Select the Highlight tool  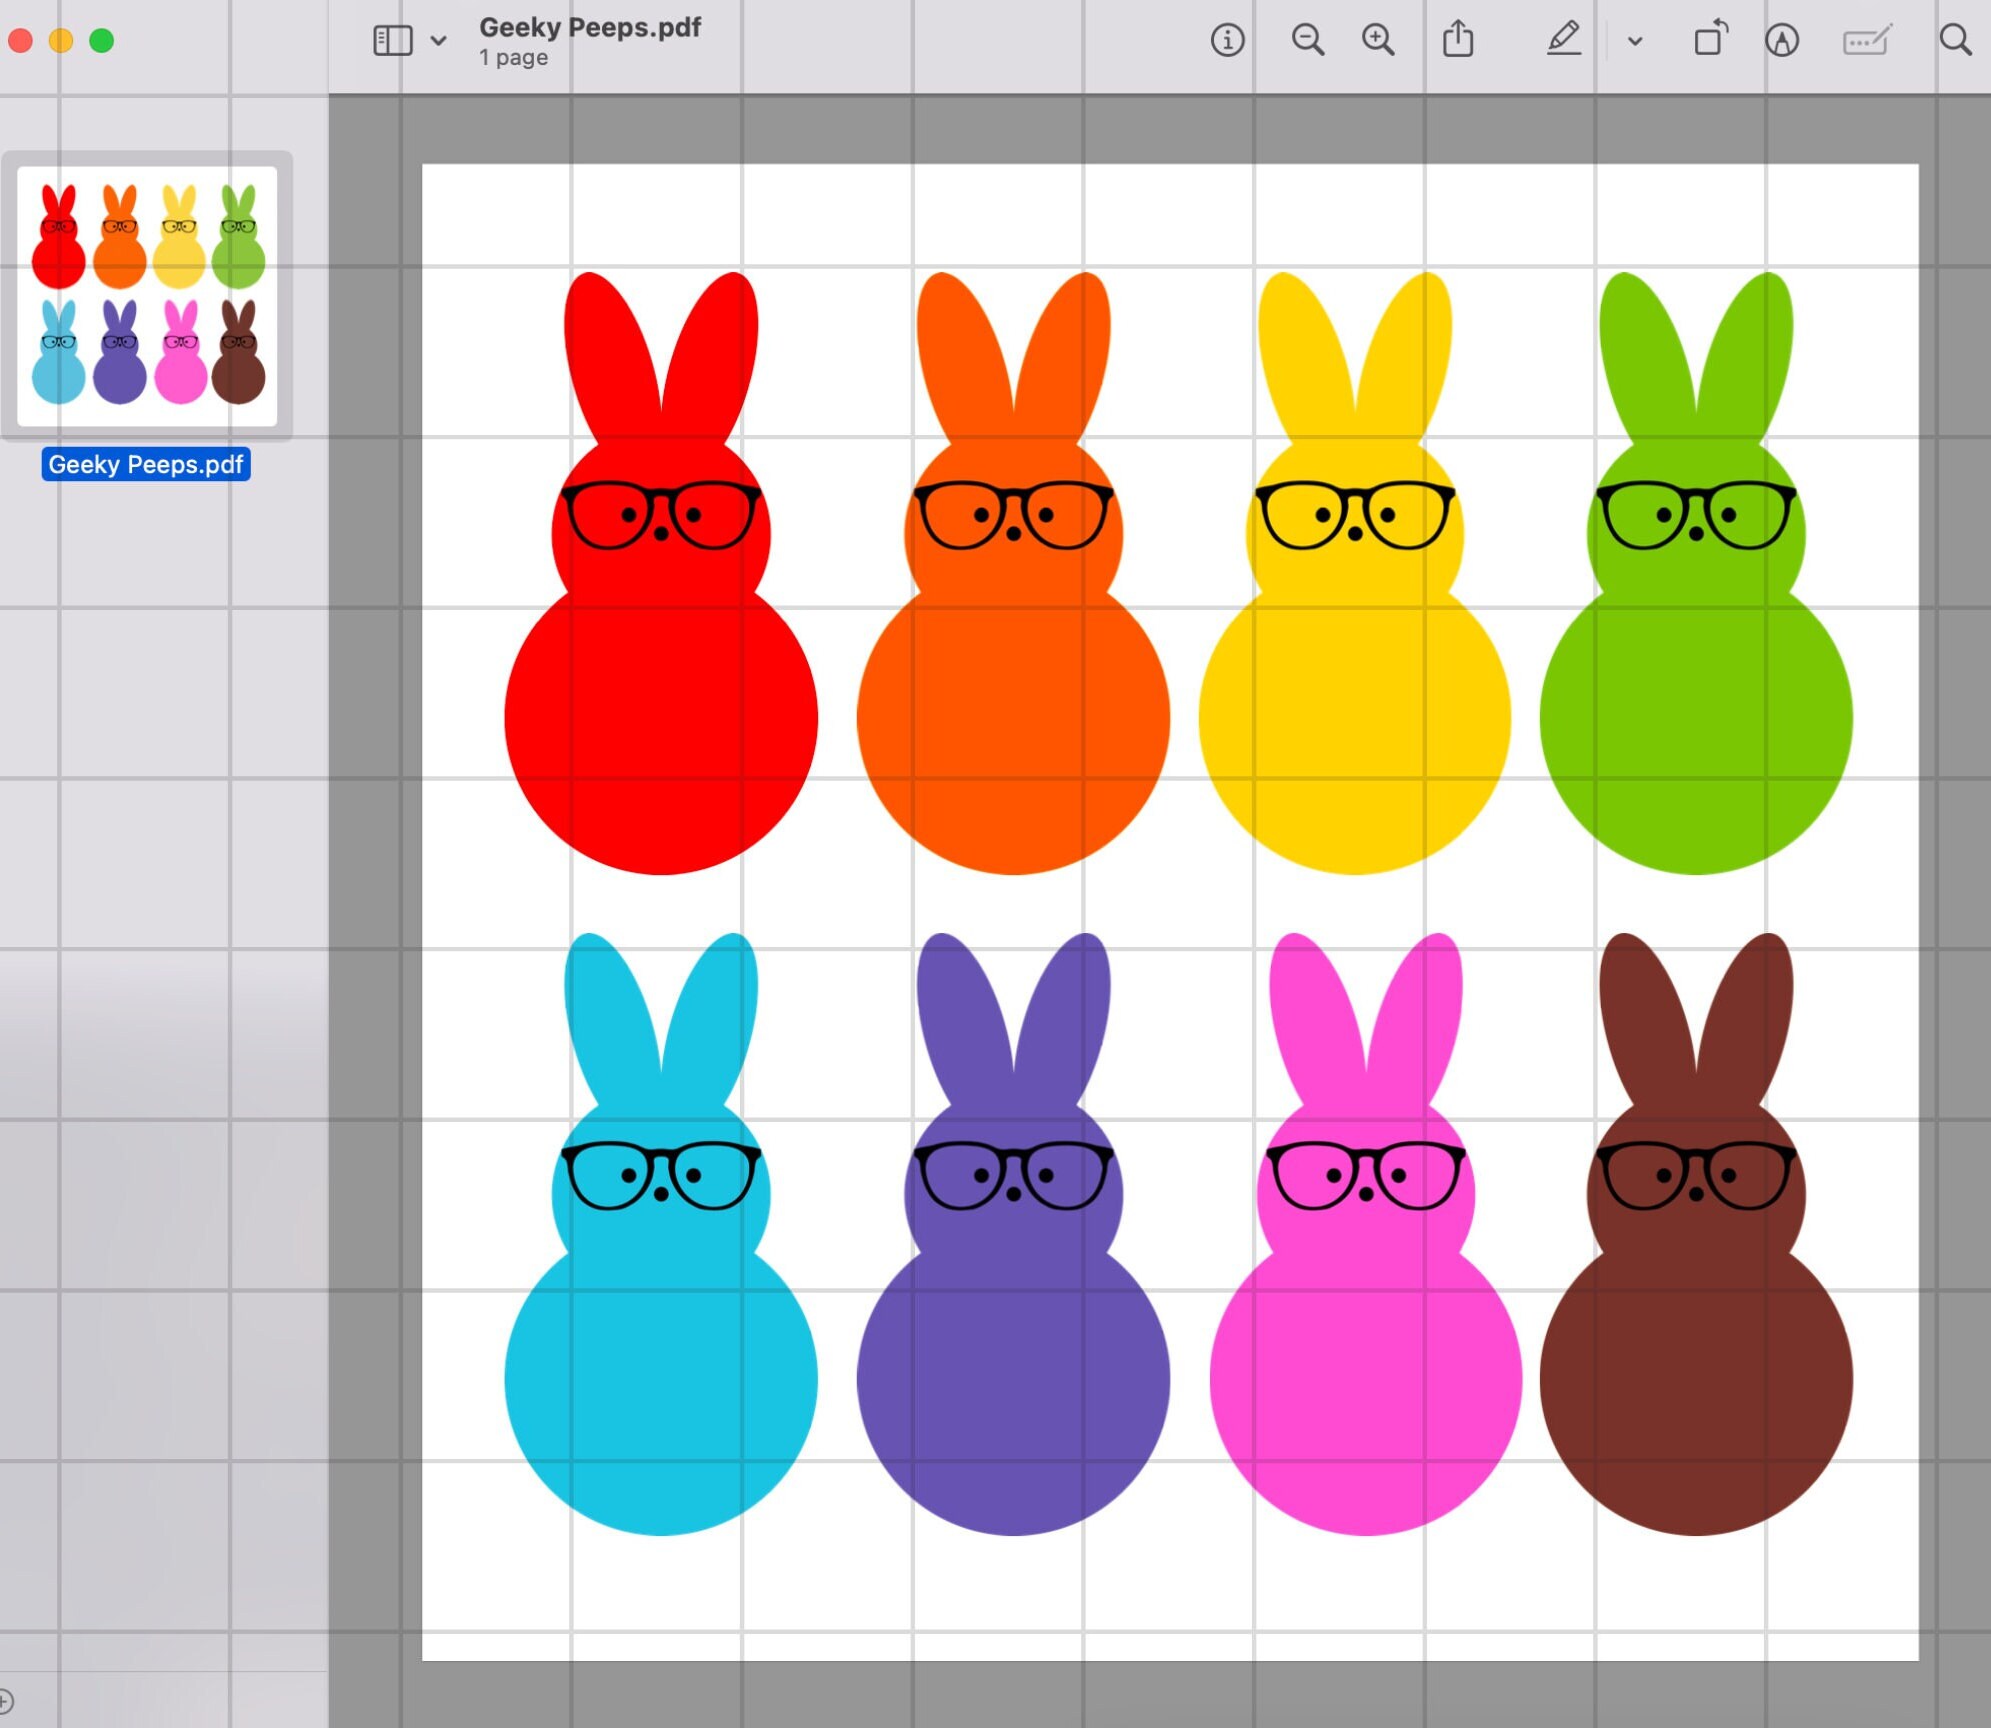[1564, 41]
